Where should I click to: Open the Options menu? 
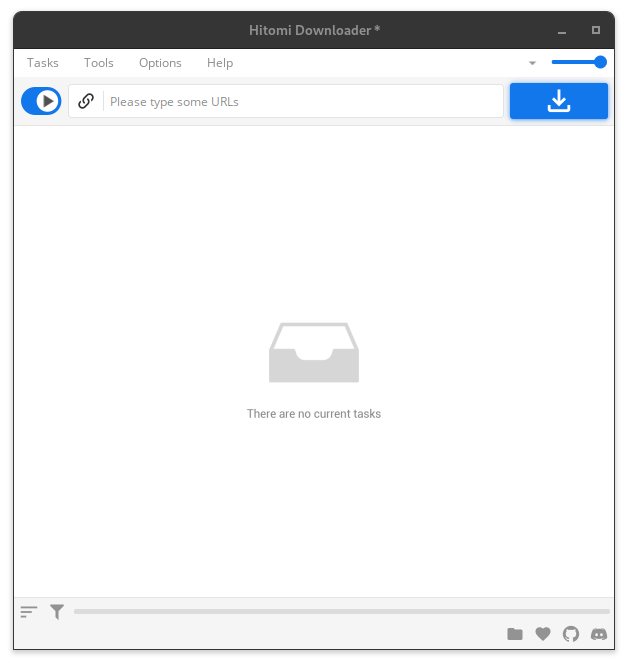point(160,63)
